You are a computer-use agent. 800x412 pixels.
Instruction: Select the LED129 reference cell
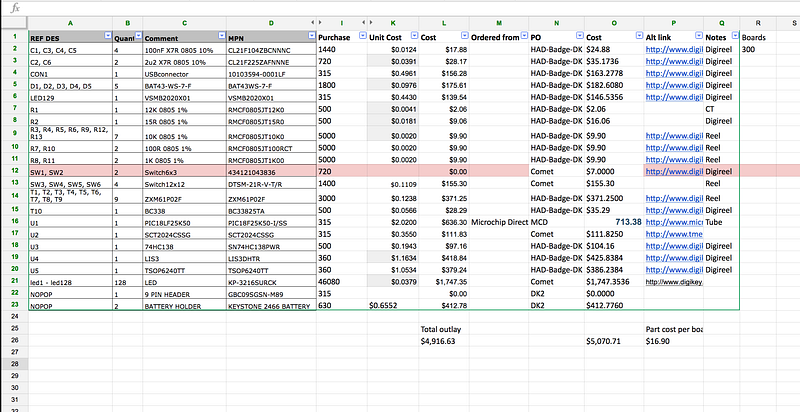pyautogui.click(x=70, y=97)
